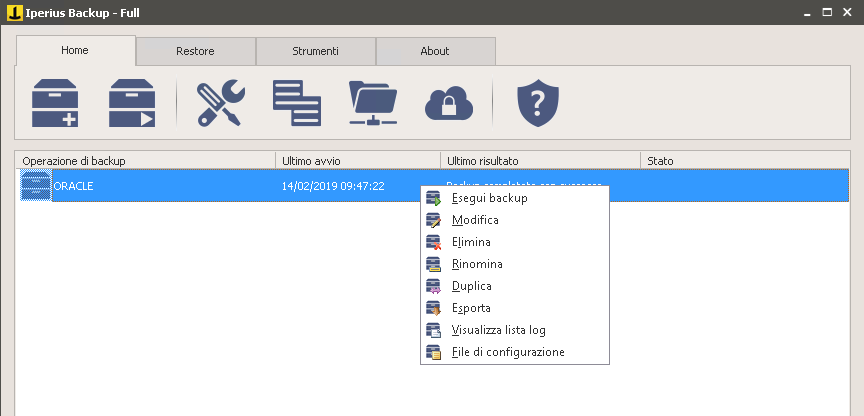Open the Strumenti tab

(x=316, y=51)
